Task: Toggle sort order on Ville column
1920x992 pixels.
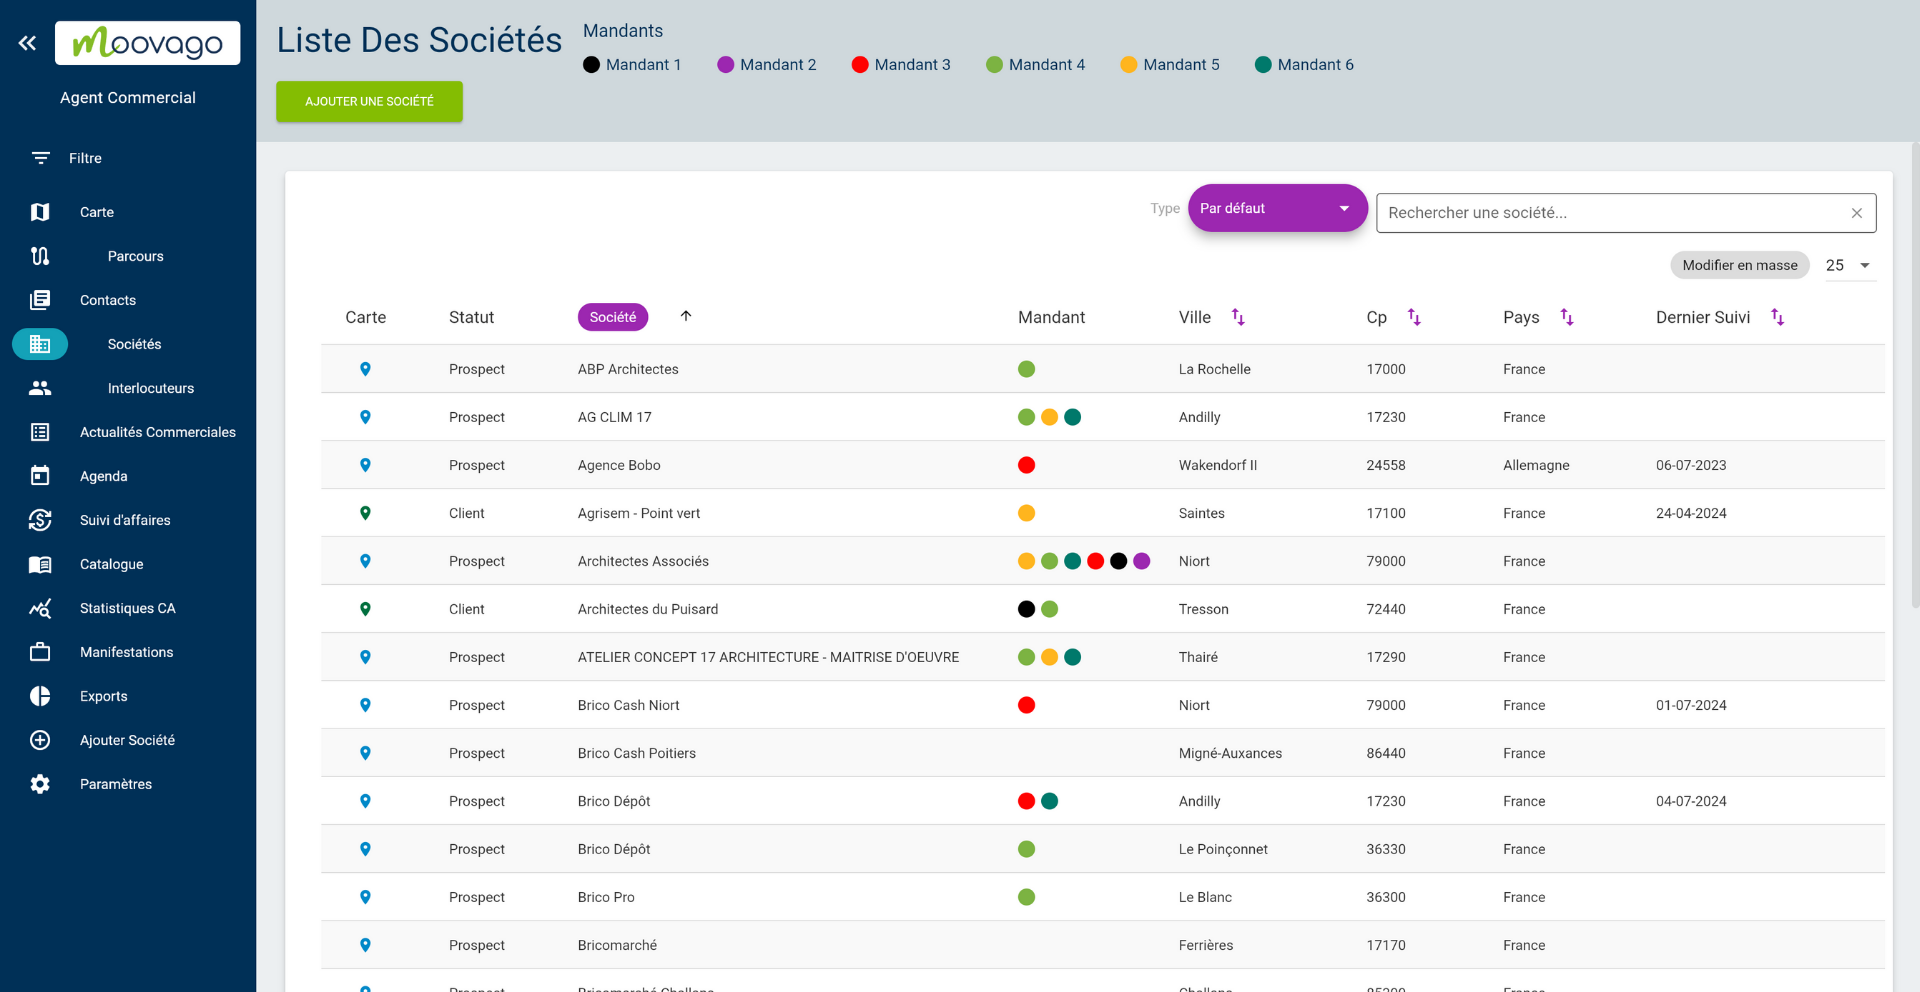Action: pyautogui.click(x=1238, y=317)
